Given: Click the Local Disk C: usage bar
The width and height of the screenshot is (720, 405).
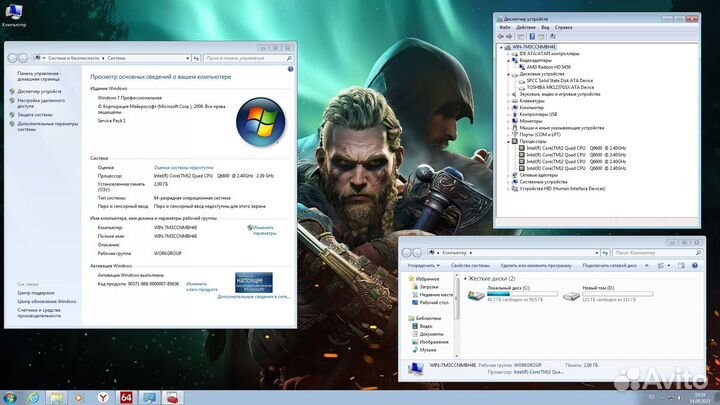Looking at the screenshot, I should 522,294.
